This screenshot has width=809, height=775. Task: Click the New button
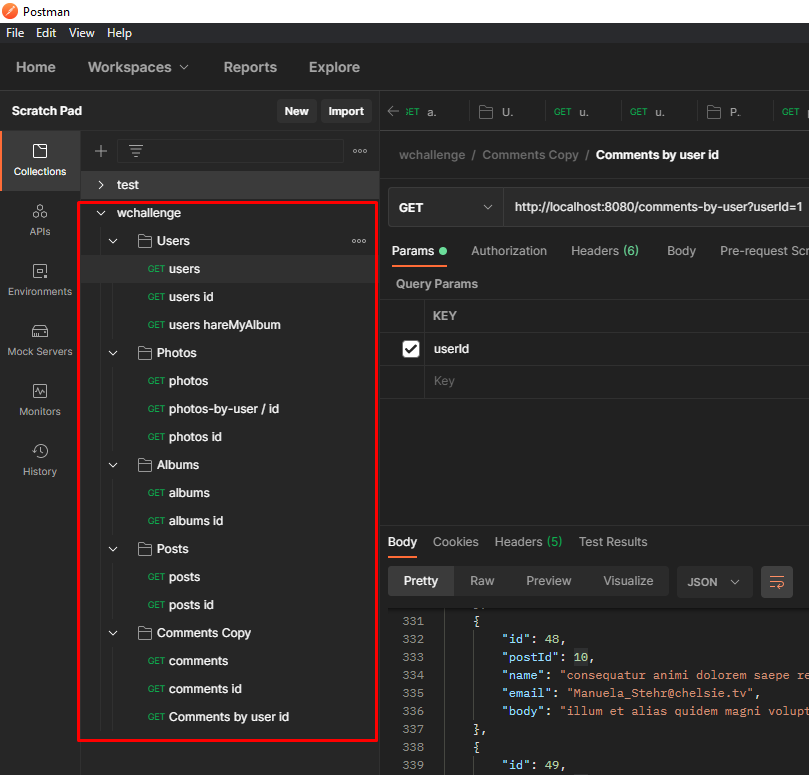[x=296, y=111]
